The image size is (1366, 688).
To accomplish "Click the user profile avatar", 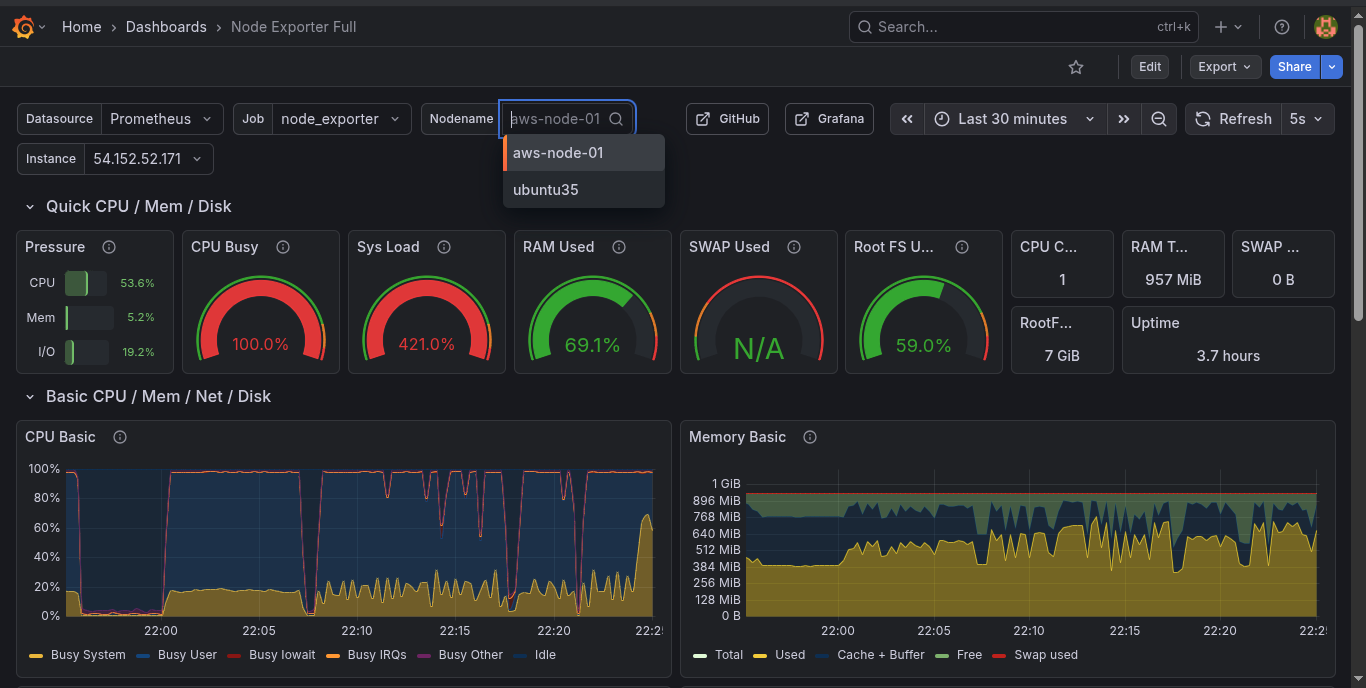I will (x=1325, y=27).
